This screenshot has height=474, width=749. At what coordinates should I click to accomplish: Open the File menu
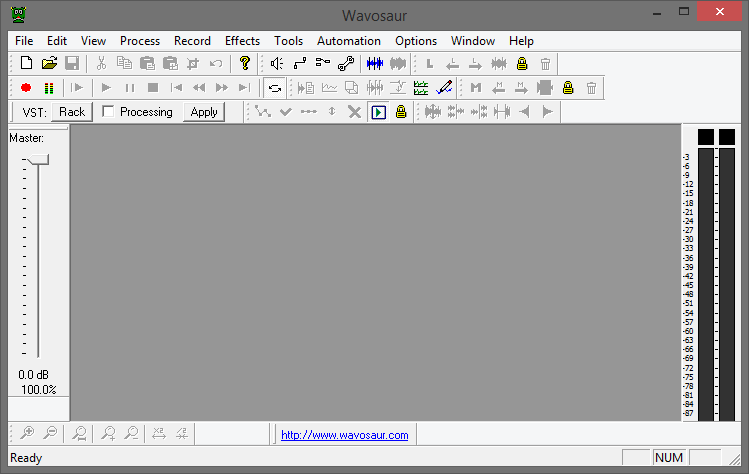24,41
